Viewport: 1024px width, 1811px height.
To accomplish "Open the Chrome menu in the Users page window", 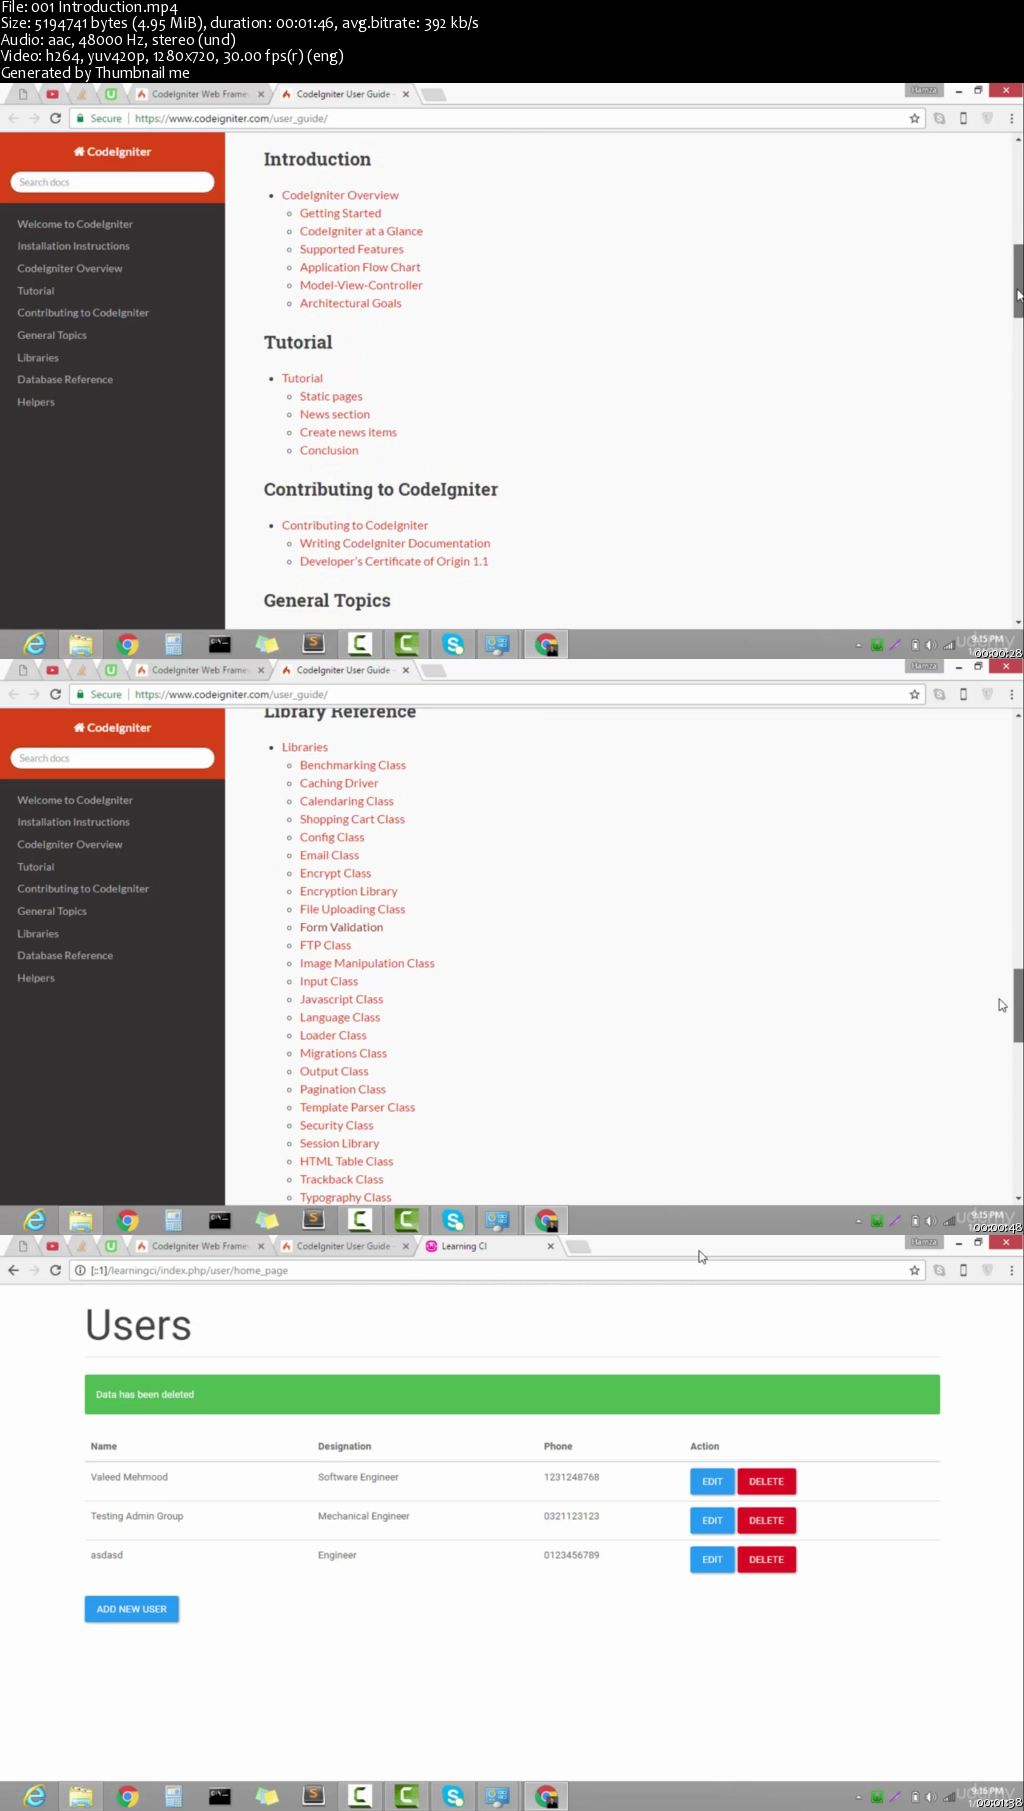I will [1011, 1270].
